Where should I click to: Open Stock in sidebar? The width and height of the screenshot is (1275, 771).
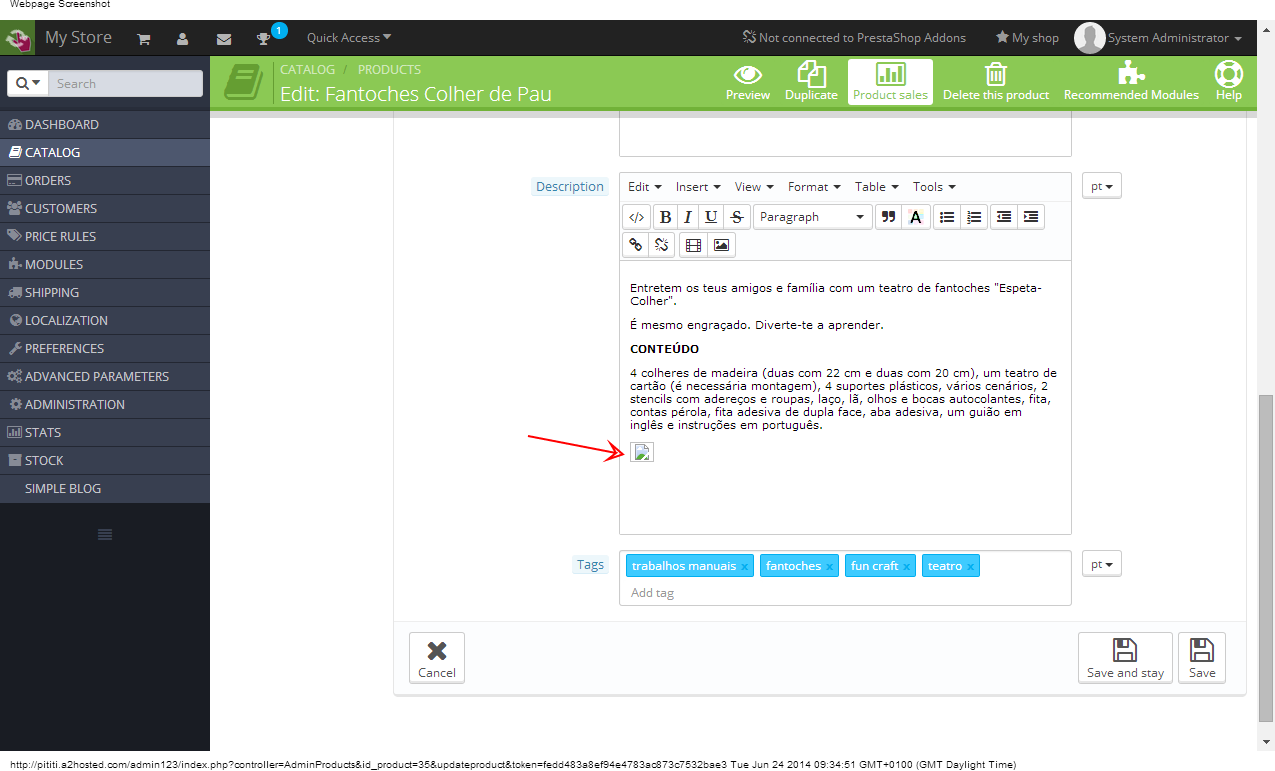pos(105,461)
